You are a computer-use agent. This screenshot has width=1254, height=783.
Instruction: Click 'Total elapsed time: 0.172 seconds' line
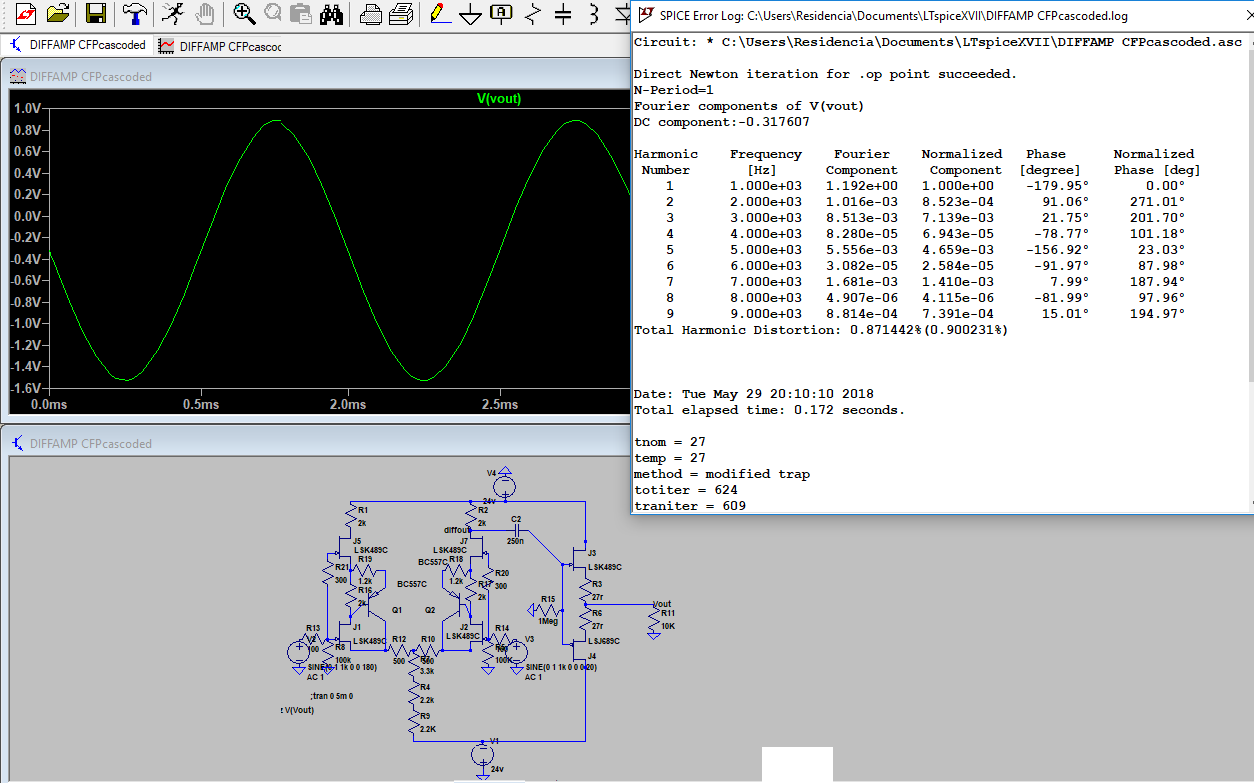click(x=769, y=410)
